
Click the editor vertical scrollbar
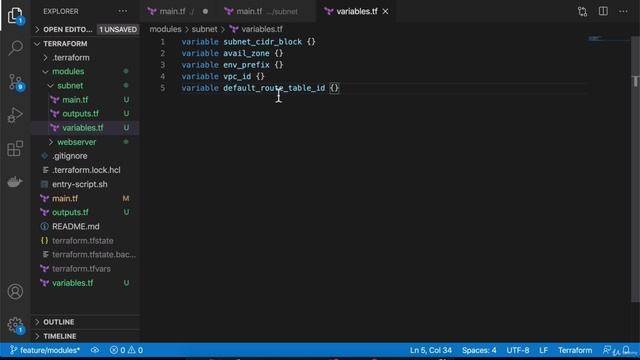point(635,169)
